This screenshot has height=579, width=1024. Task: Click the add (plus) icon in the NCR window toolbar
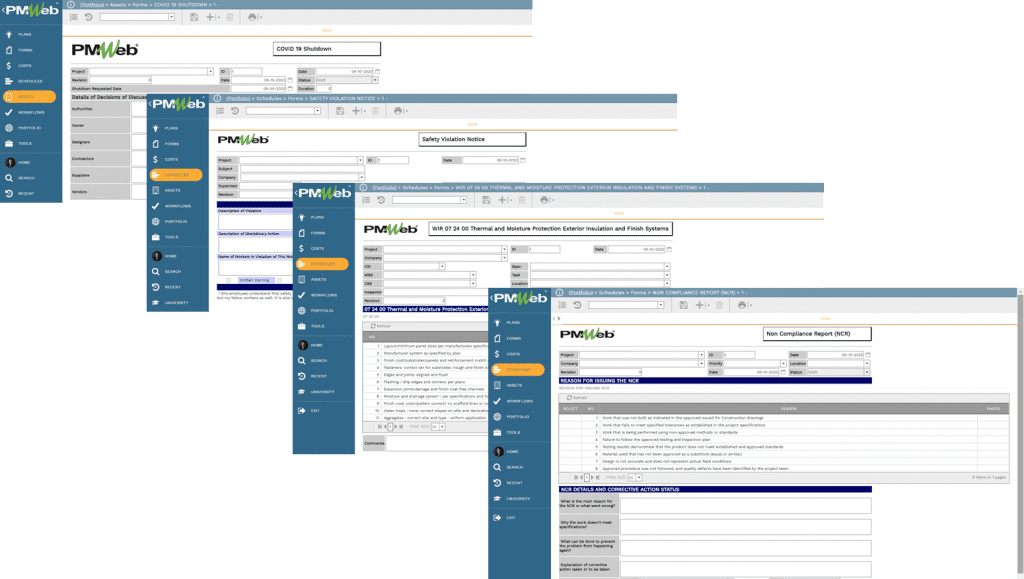[699, 305]
